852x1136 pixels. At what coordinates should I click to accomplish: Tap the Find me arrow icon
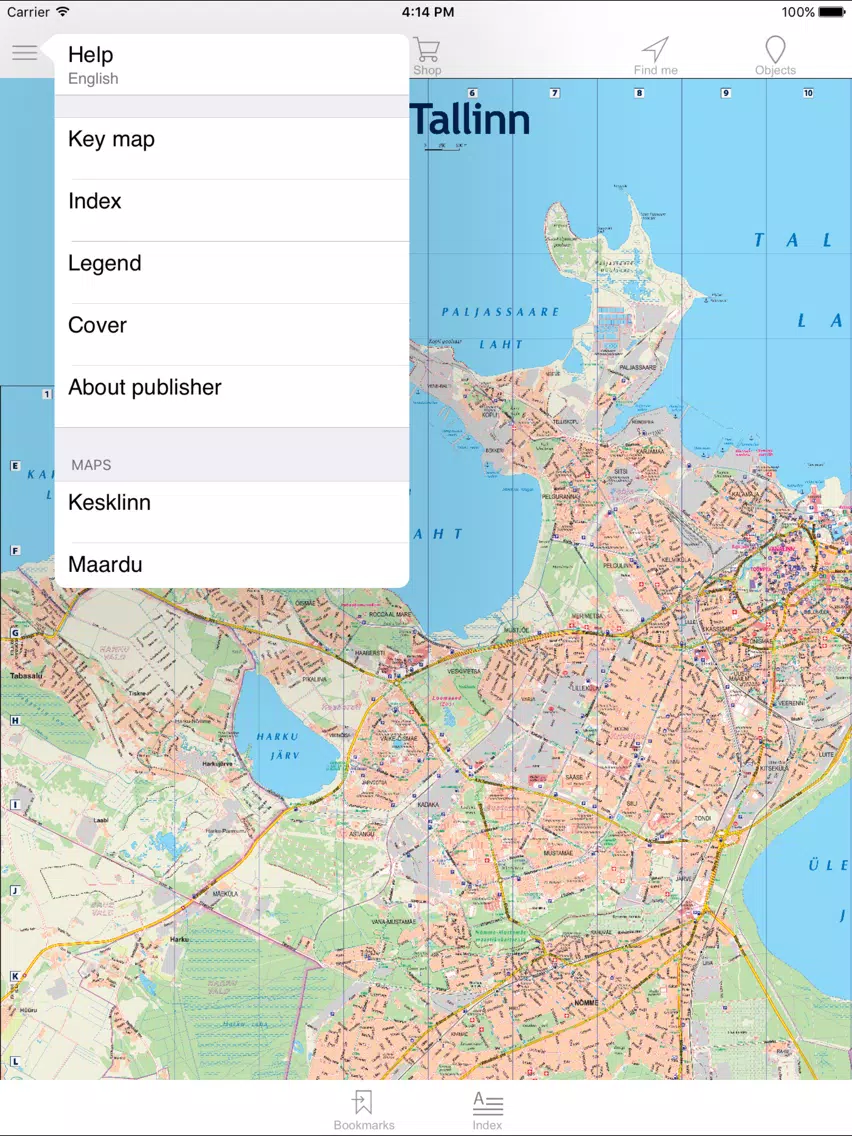(655, 56)
